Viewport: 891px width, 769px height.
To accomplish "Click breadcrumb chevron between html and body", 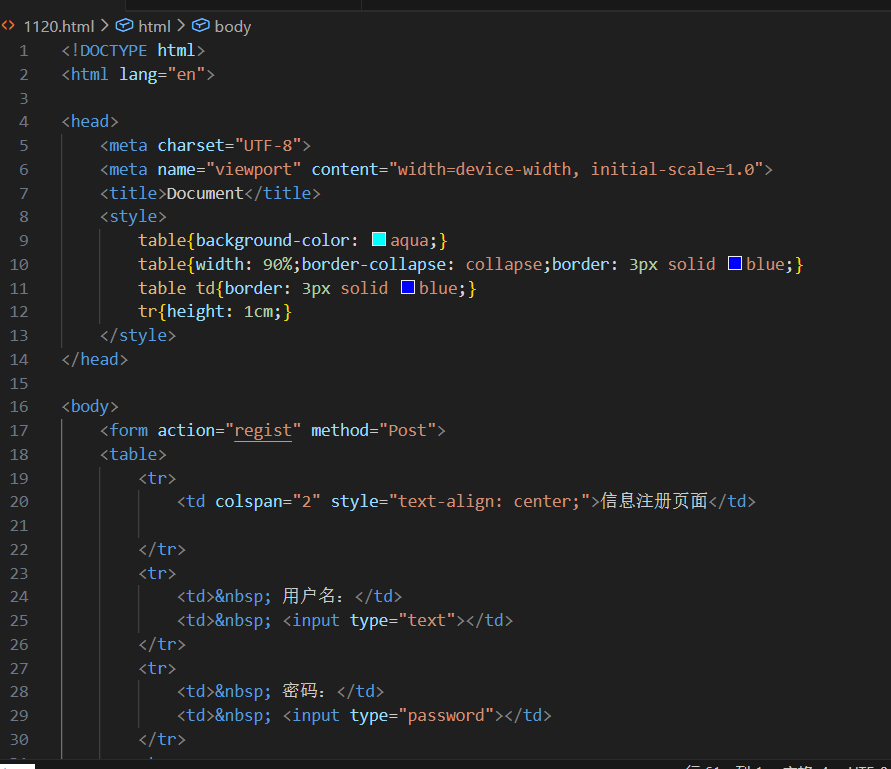I will click(181, 26).
